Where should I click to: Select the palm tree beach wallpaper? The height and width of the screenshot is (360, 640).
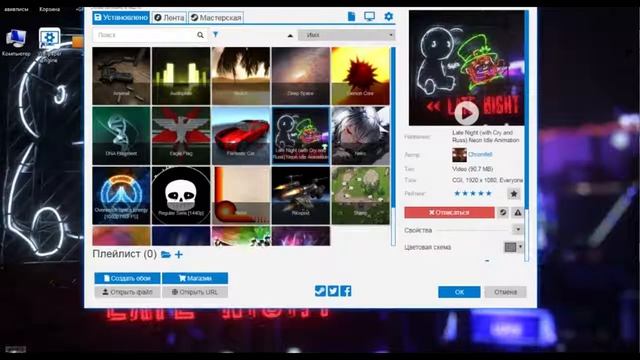point(241,76)
